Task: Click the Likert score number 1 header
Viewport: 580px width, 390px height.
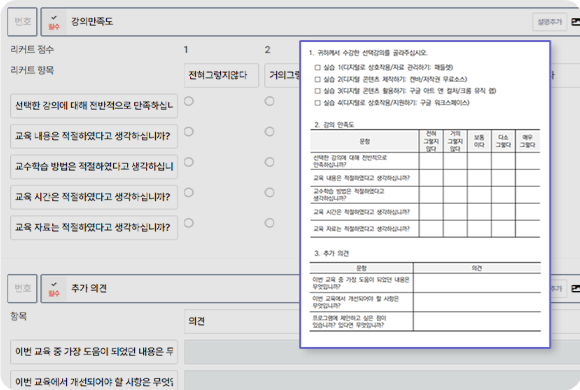Action: (186, 50)
